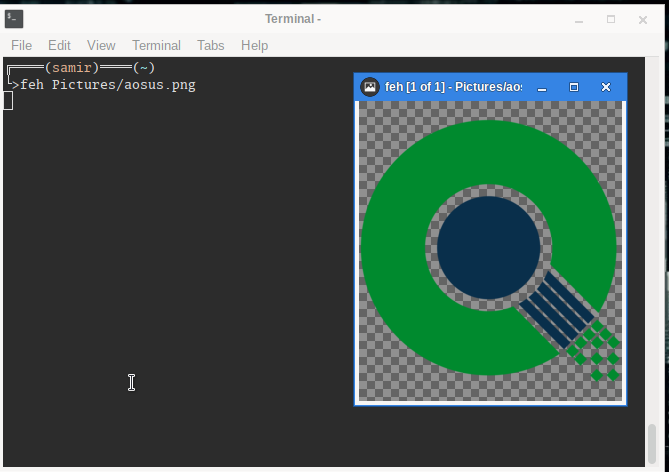Image resolution: width=669 pixels, height=472 pixels.
Task: Click the dark blue circle in the image
Action: (488, 248)
